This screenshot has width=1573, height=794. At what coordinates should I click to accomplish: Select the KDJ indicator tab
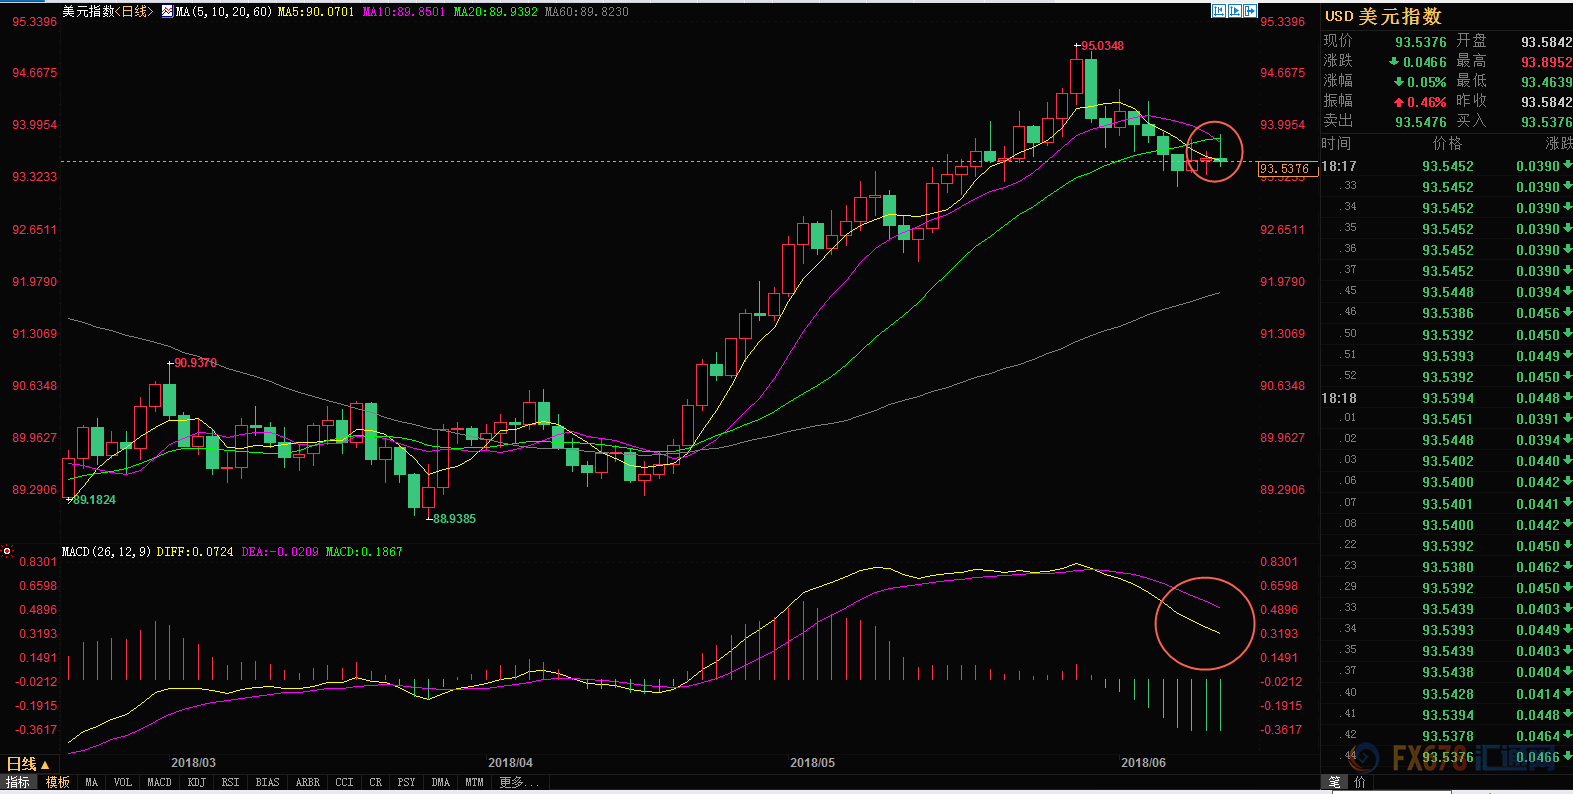click(x=197, y=782)
